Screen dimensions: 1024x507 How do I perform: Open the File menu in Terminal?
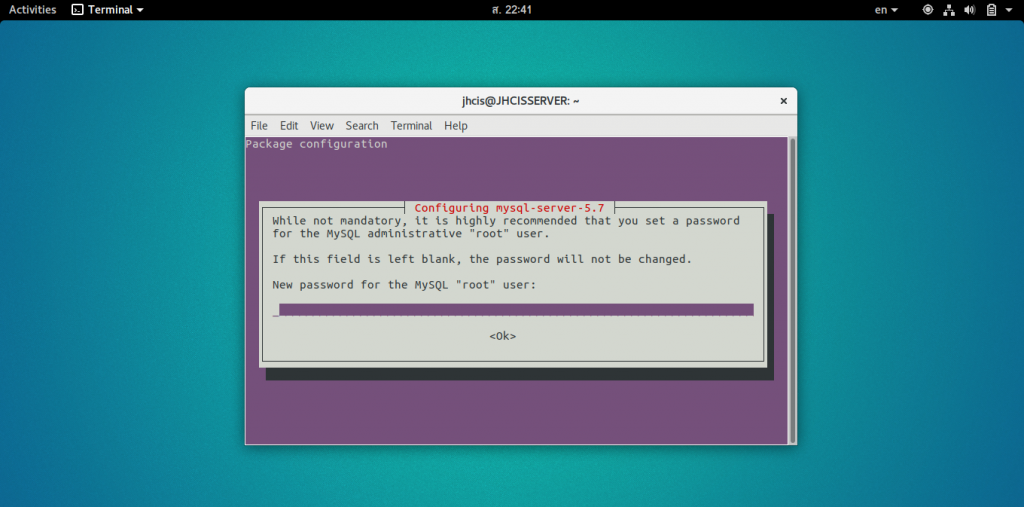(x=259, y=125)
